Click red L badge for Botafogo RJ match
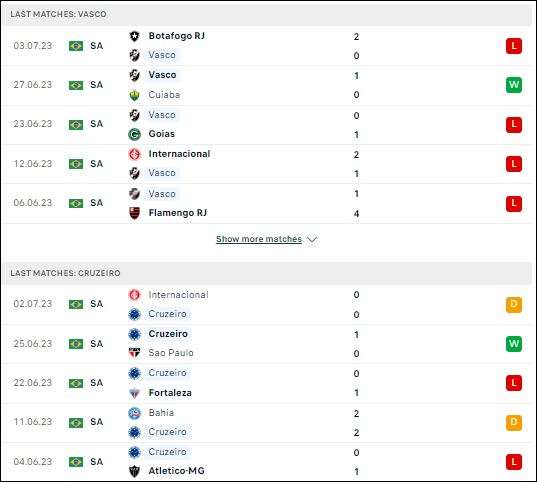 pyautogui.click(x=514, y=46)
